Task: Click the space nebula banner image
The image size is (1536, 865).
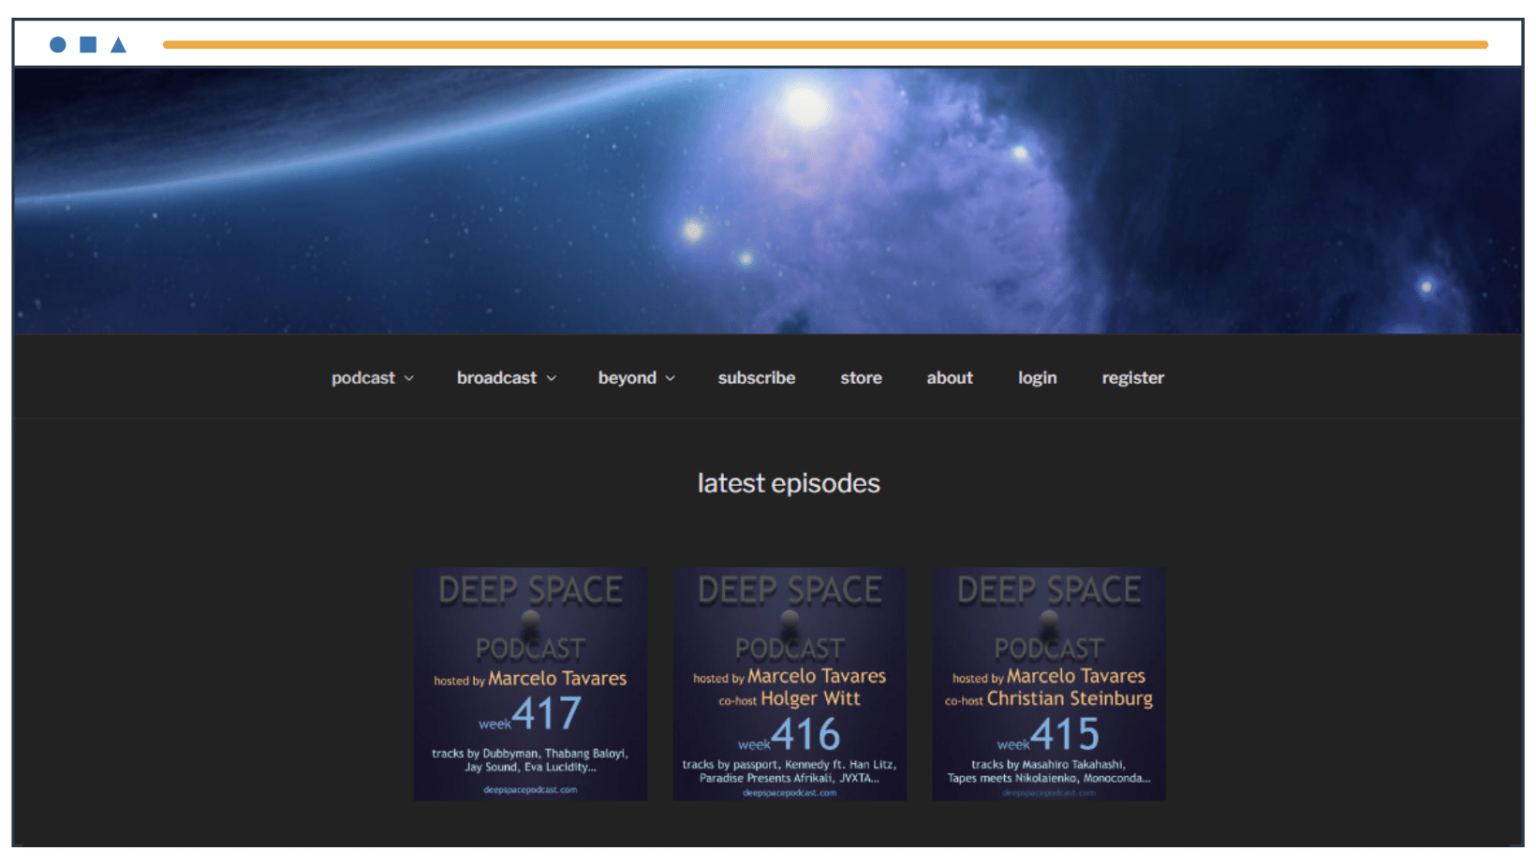Action: [768, 200]
